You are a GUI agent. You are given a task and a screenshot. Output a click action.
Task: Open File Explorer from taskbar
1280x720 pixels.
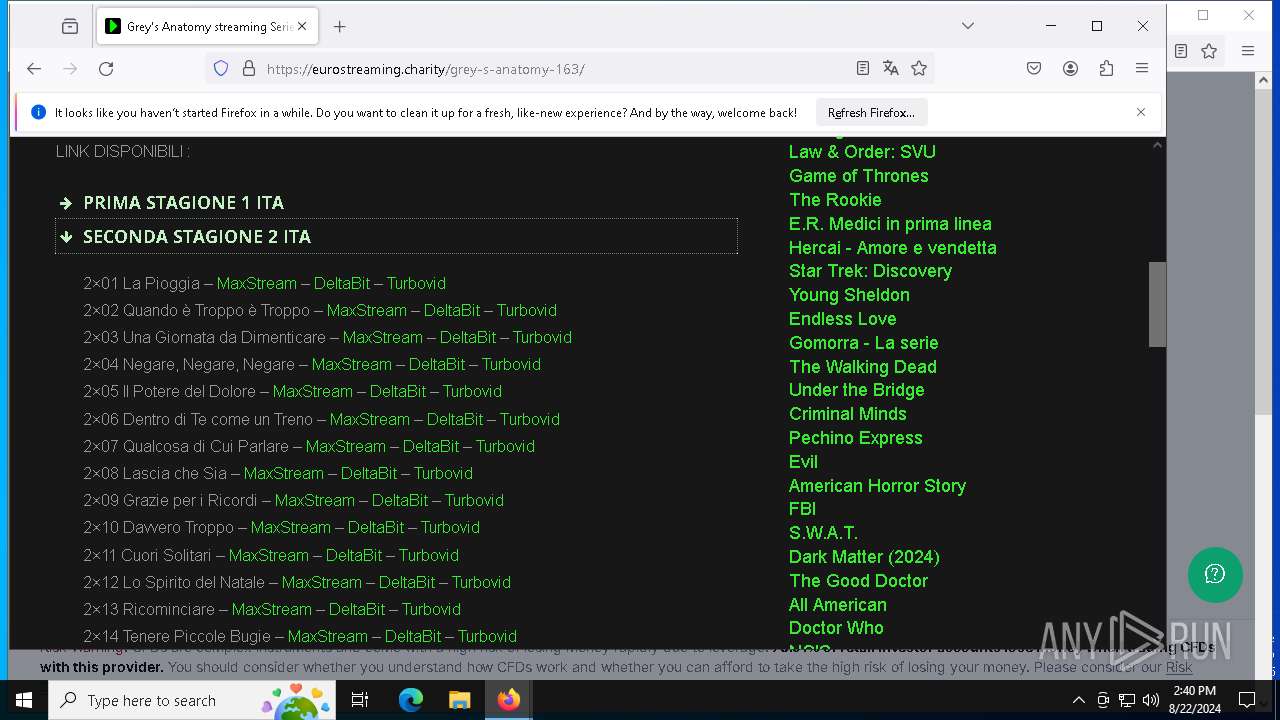click(x=459, y=700)
